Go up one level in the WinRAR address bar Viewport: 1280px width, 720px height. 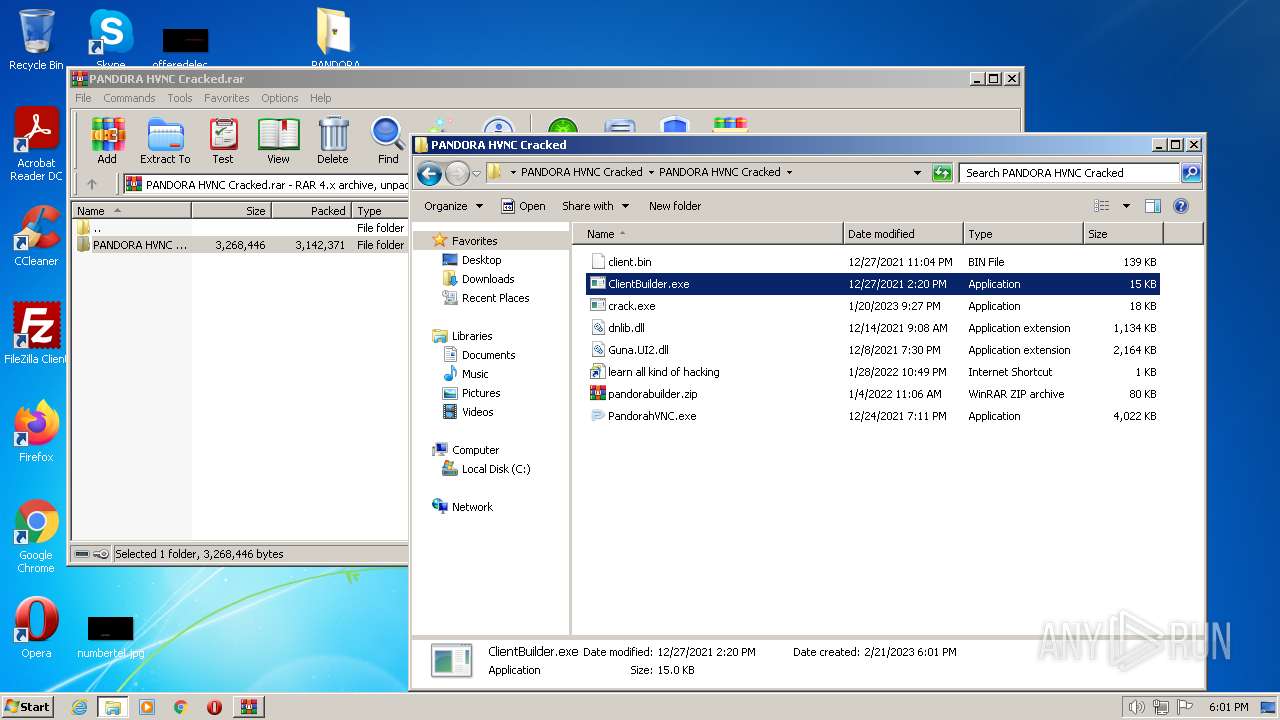click(x=92, y=184)
